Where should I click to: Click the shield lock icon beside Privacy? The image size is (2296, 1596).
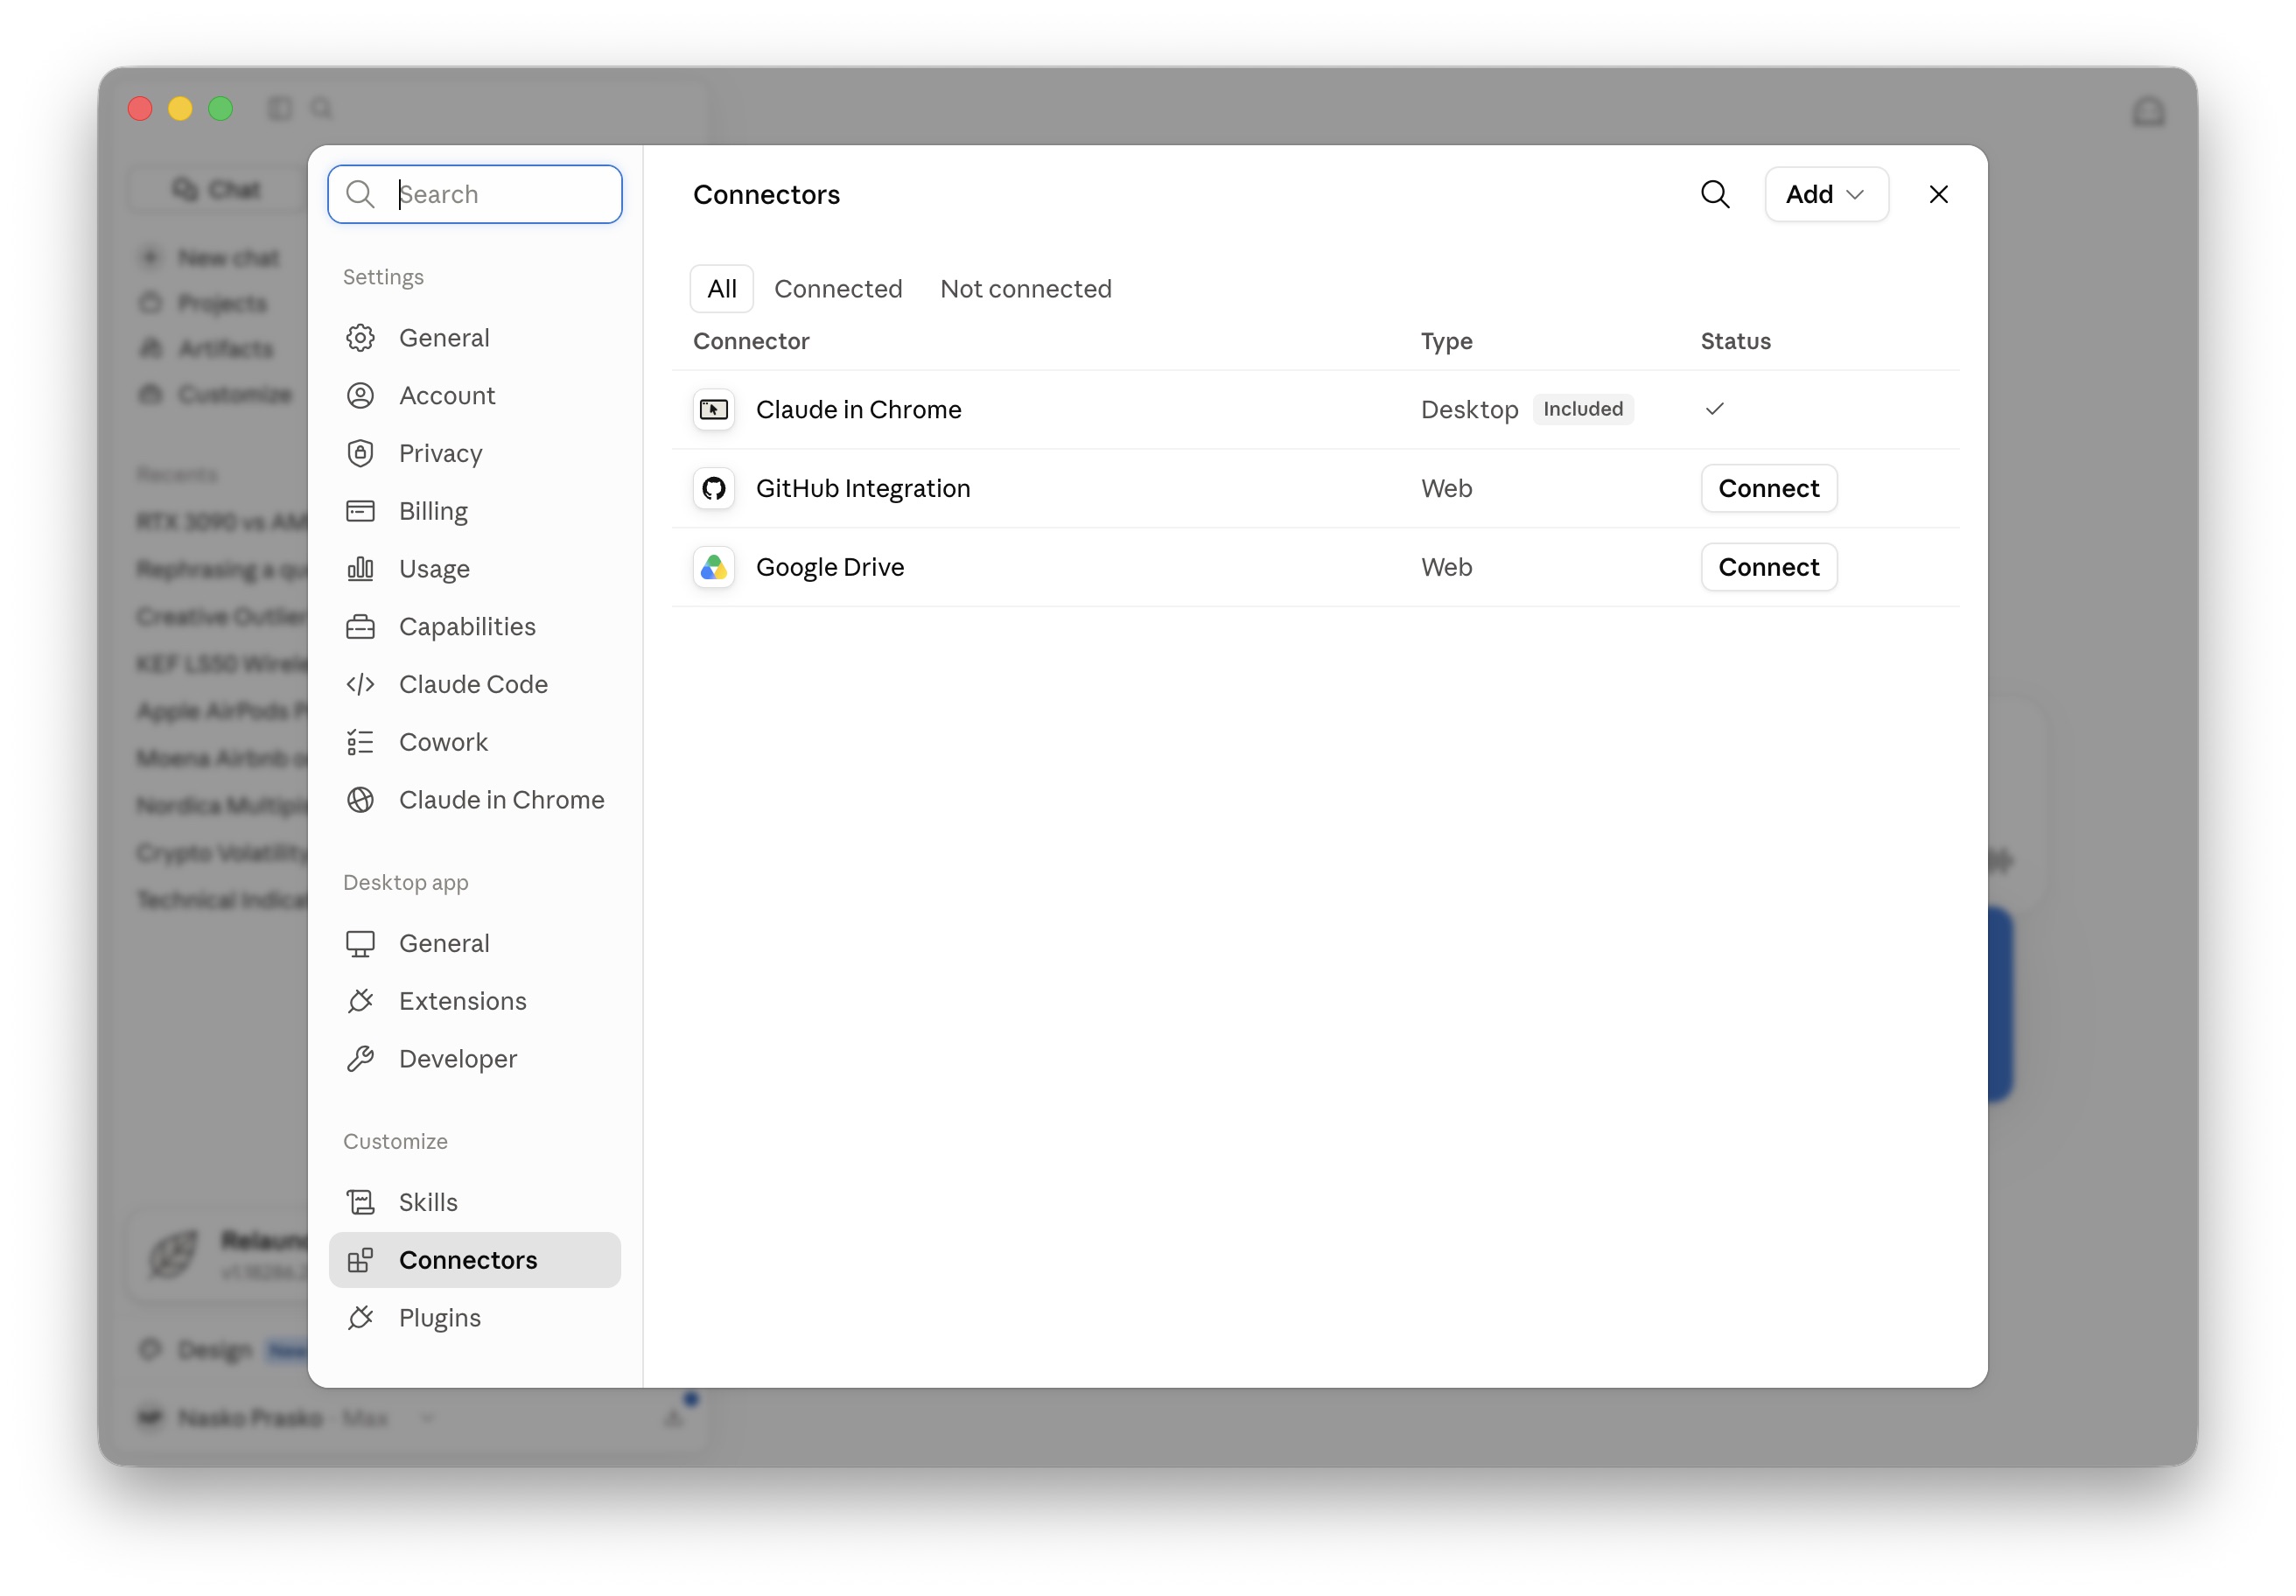[361, 454]
